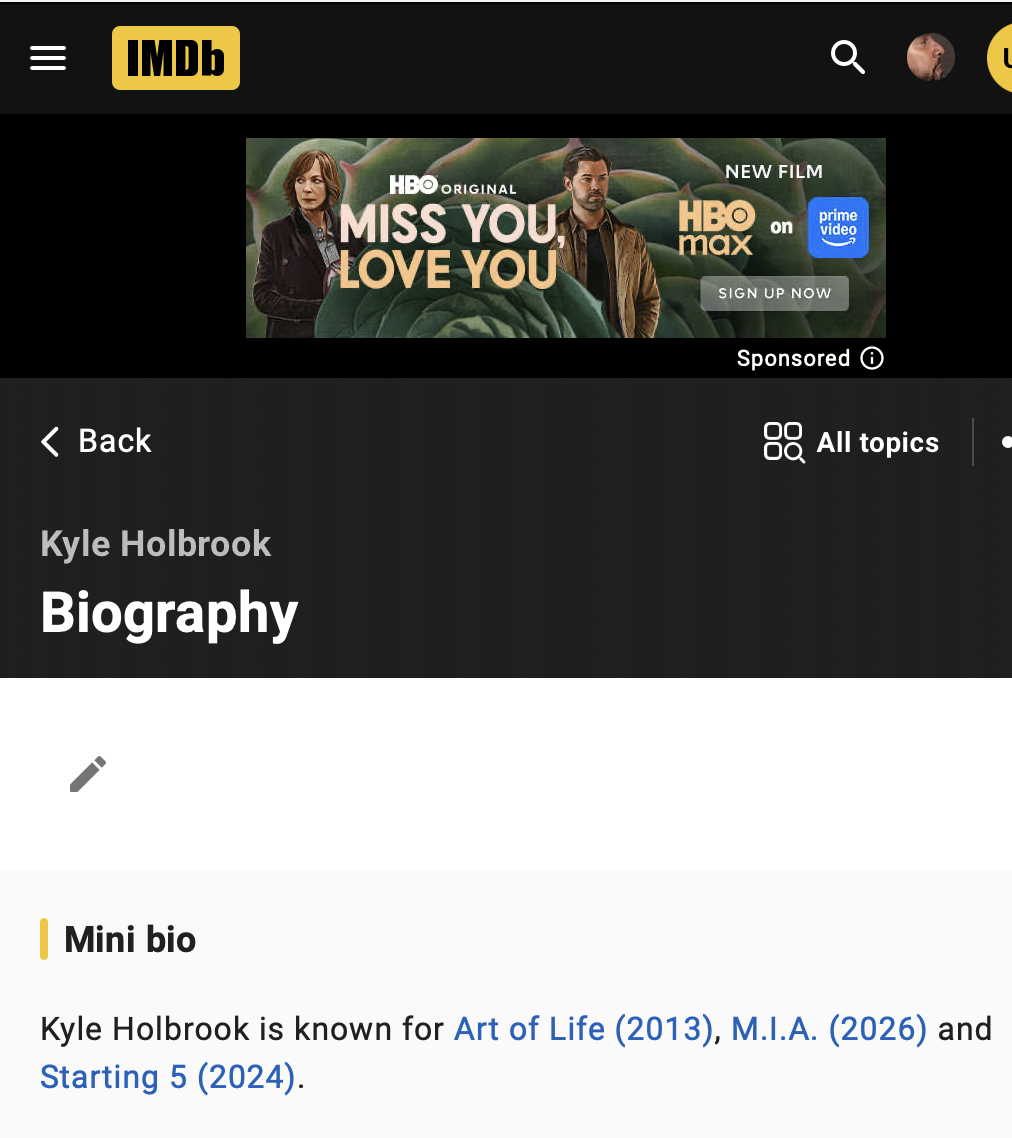Click the Prime Video logo in ad

coord(838,227)
